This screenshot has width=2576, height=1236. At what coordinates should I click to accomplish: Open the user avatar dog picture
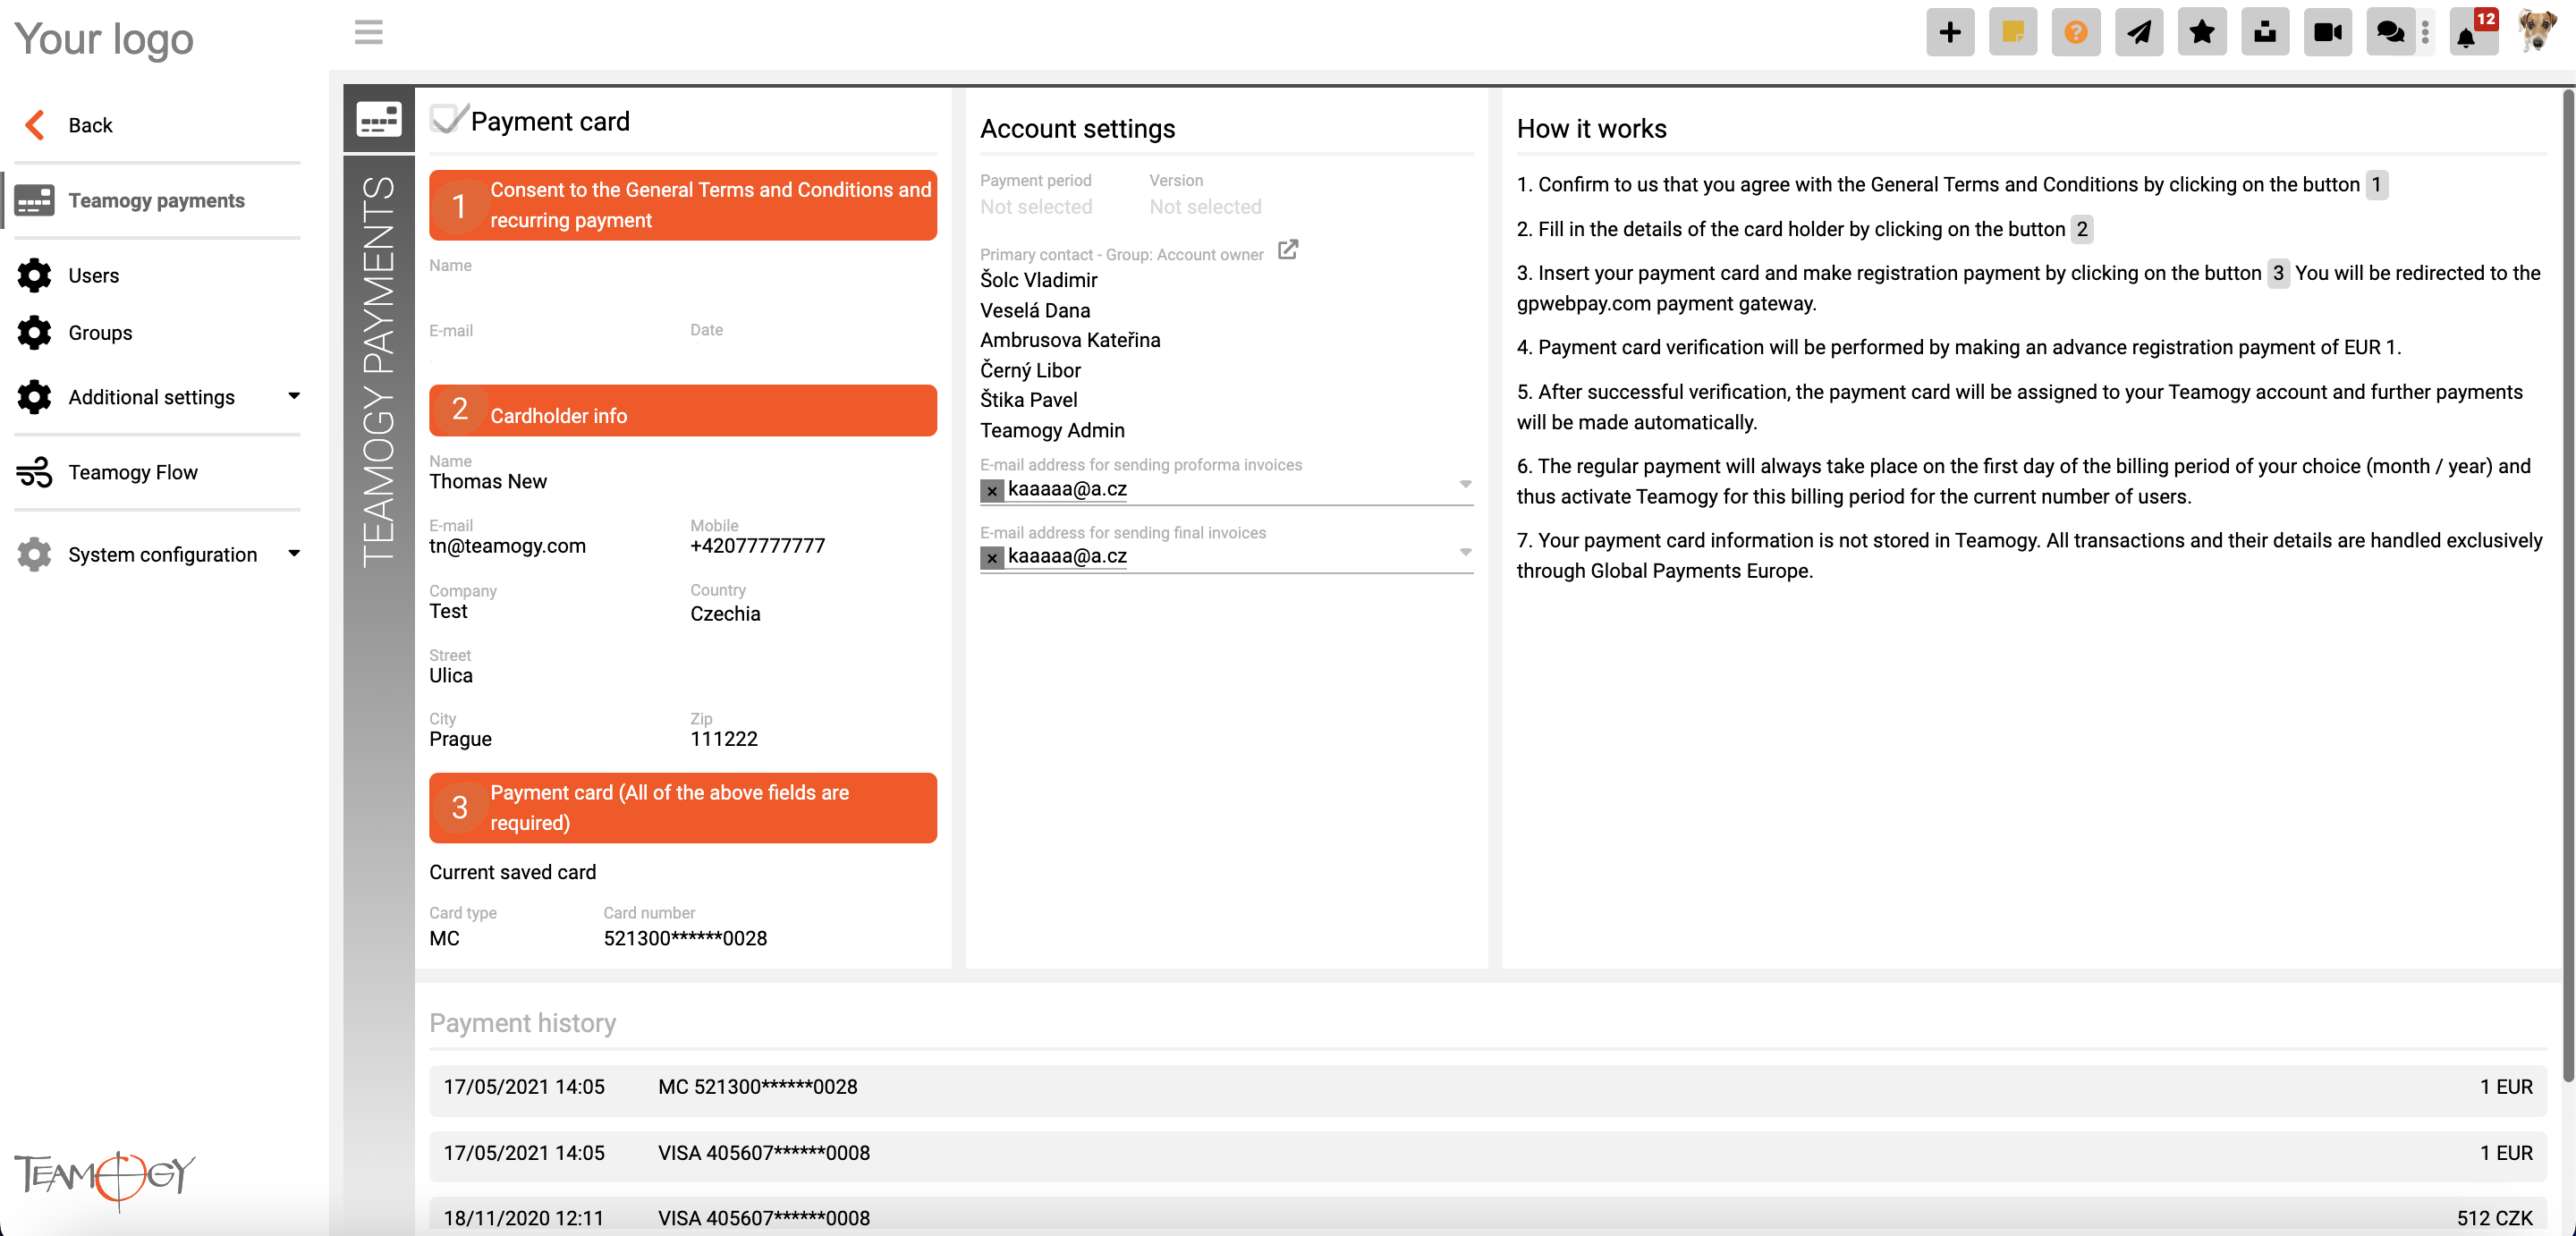pyautogui.click(x=2536, y=32)
